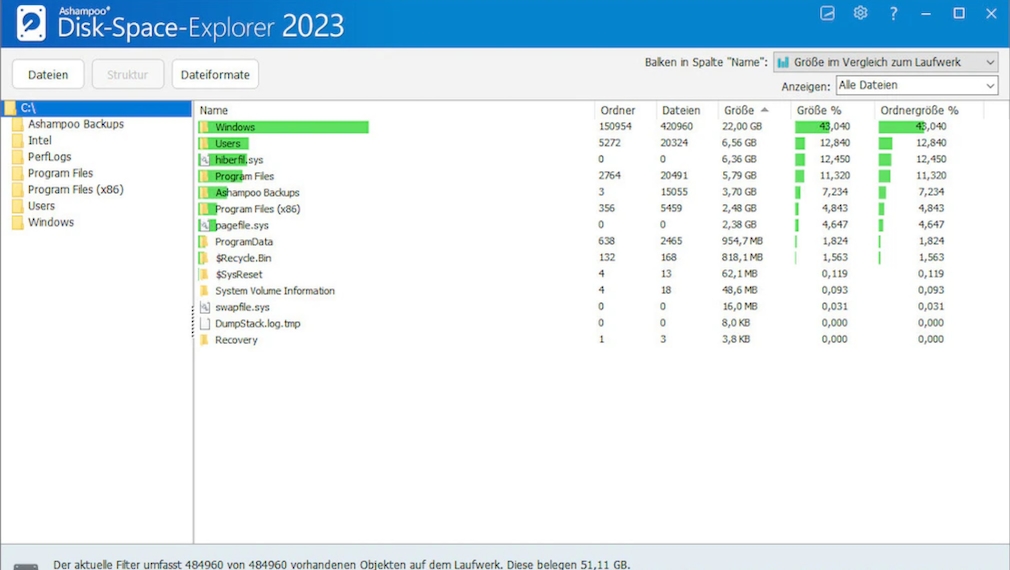Sort by the Größe % column header
1010x570 pixels.
click(832, 110)
